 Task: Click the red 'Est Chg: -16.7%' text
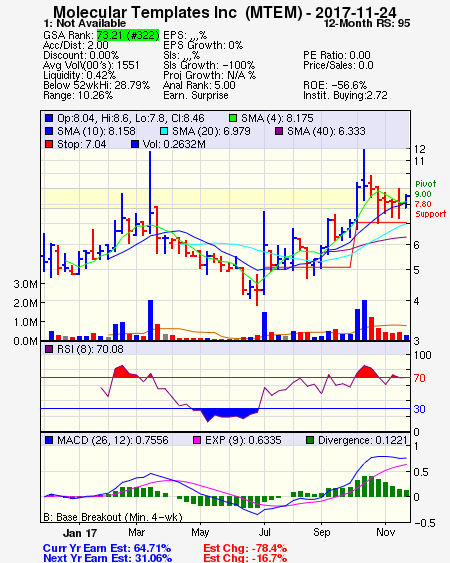click(245, 558)
